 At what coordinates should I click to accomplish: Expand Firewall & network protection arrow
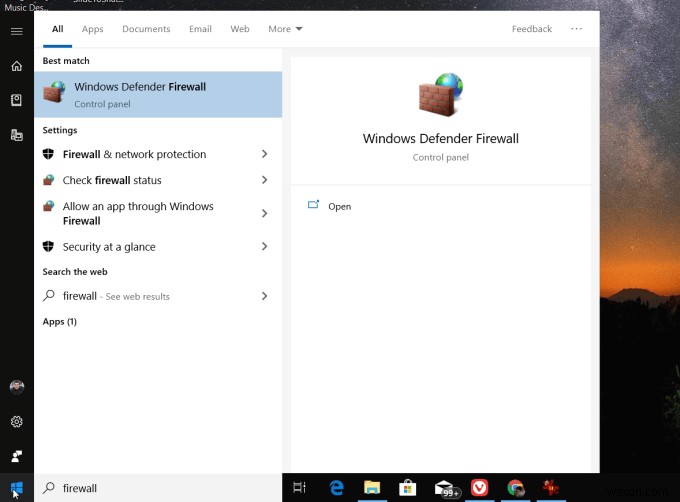(x=264, y=154)
